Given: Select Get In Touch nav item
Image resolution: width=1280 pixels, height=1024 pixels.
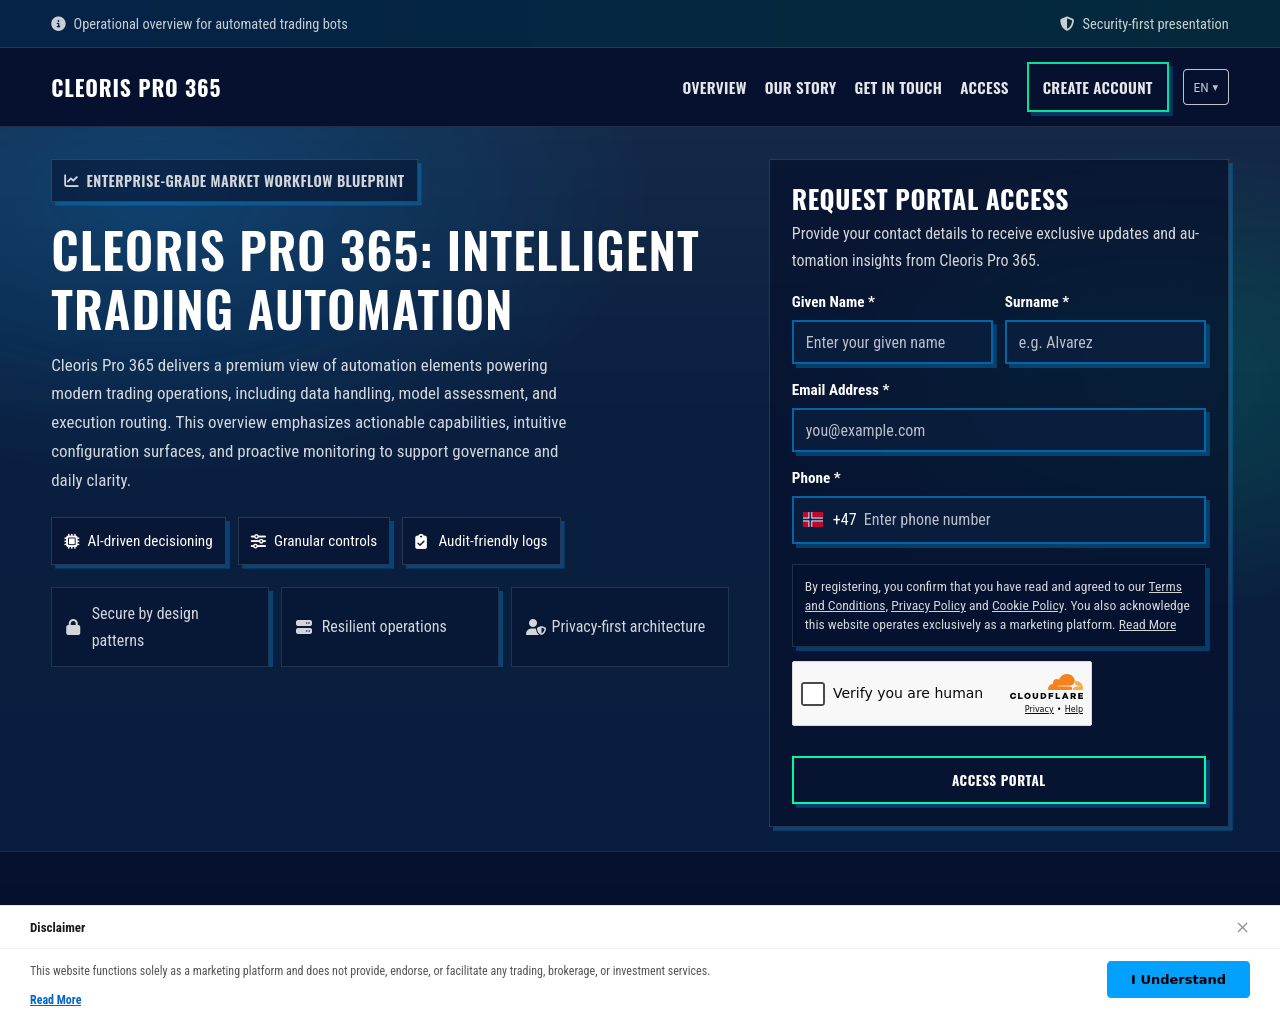Looking at the screenshot, I should (x=898, y=88).
